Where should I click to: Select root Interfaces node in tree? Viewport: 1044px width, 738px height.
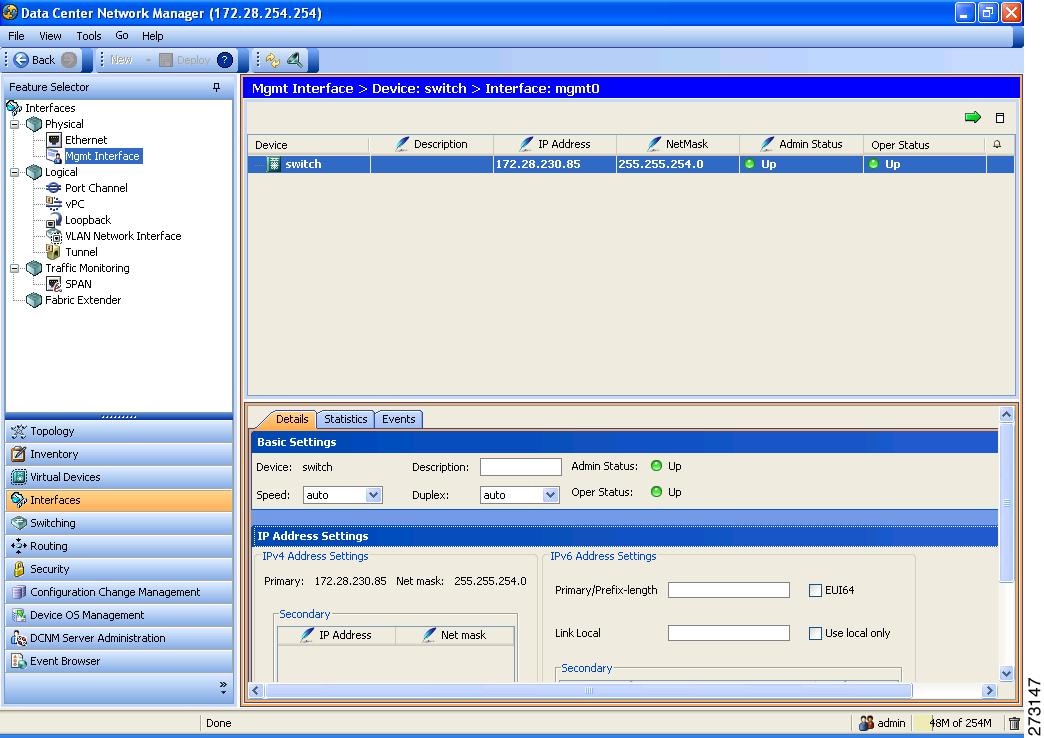(50, 108)
